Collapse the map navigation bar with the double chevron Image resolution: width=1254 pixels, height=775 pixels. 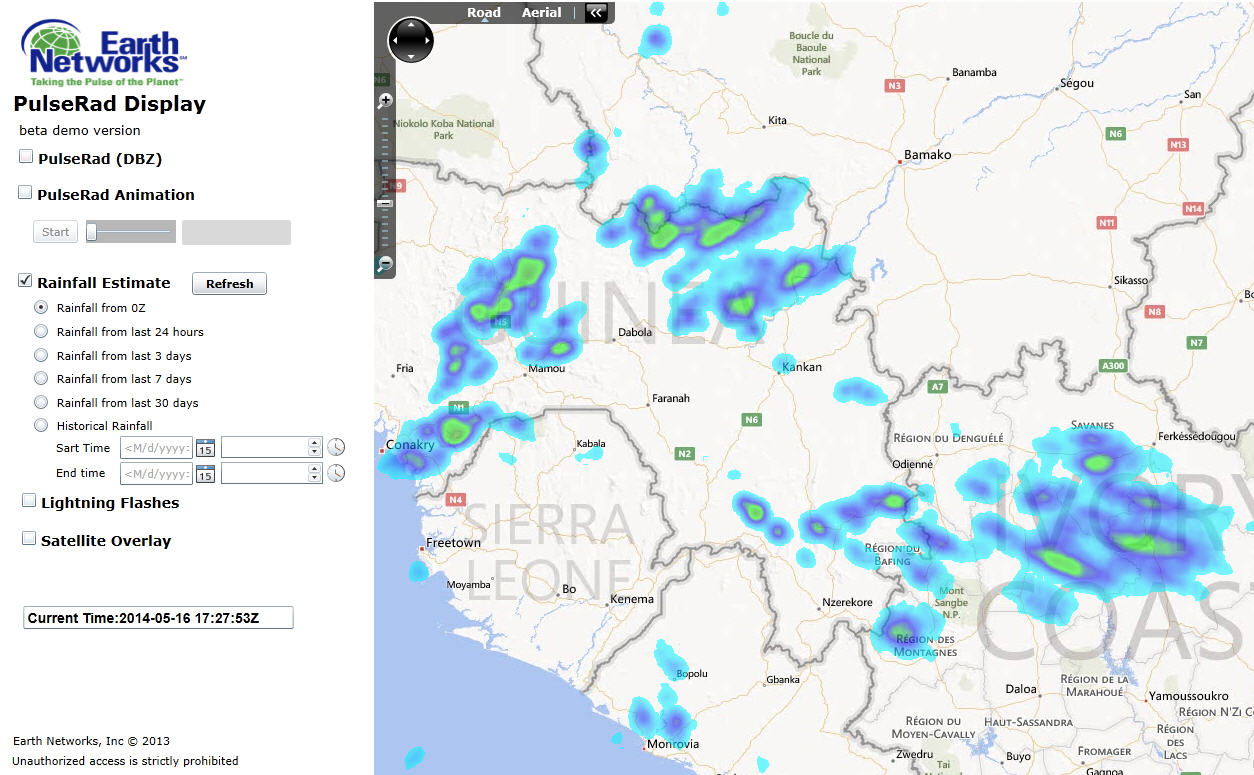[596, 13]
